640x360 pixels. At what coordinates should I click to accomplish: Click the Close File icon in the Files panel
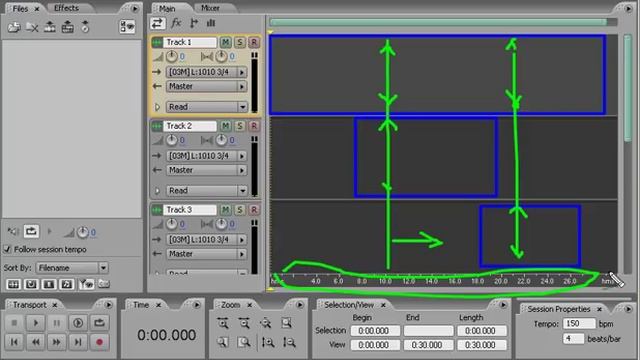(32, 27)
